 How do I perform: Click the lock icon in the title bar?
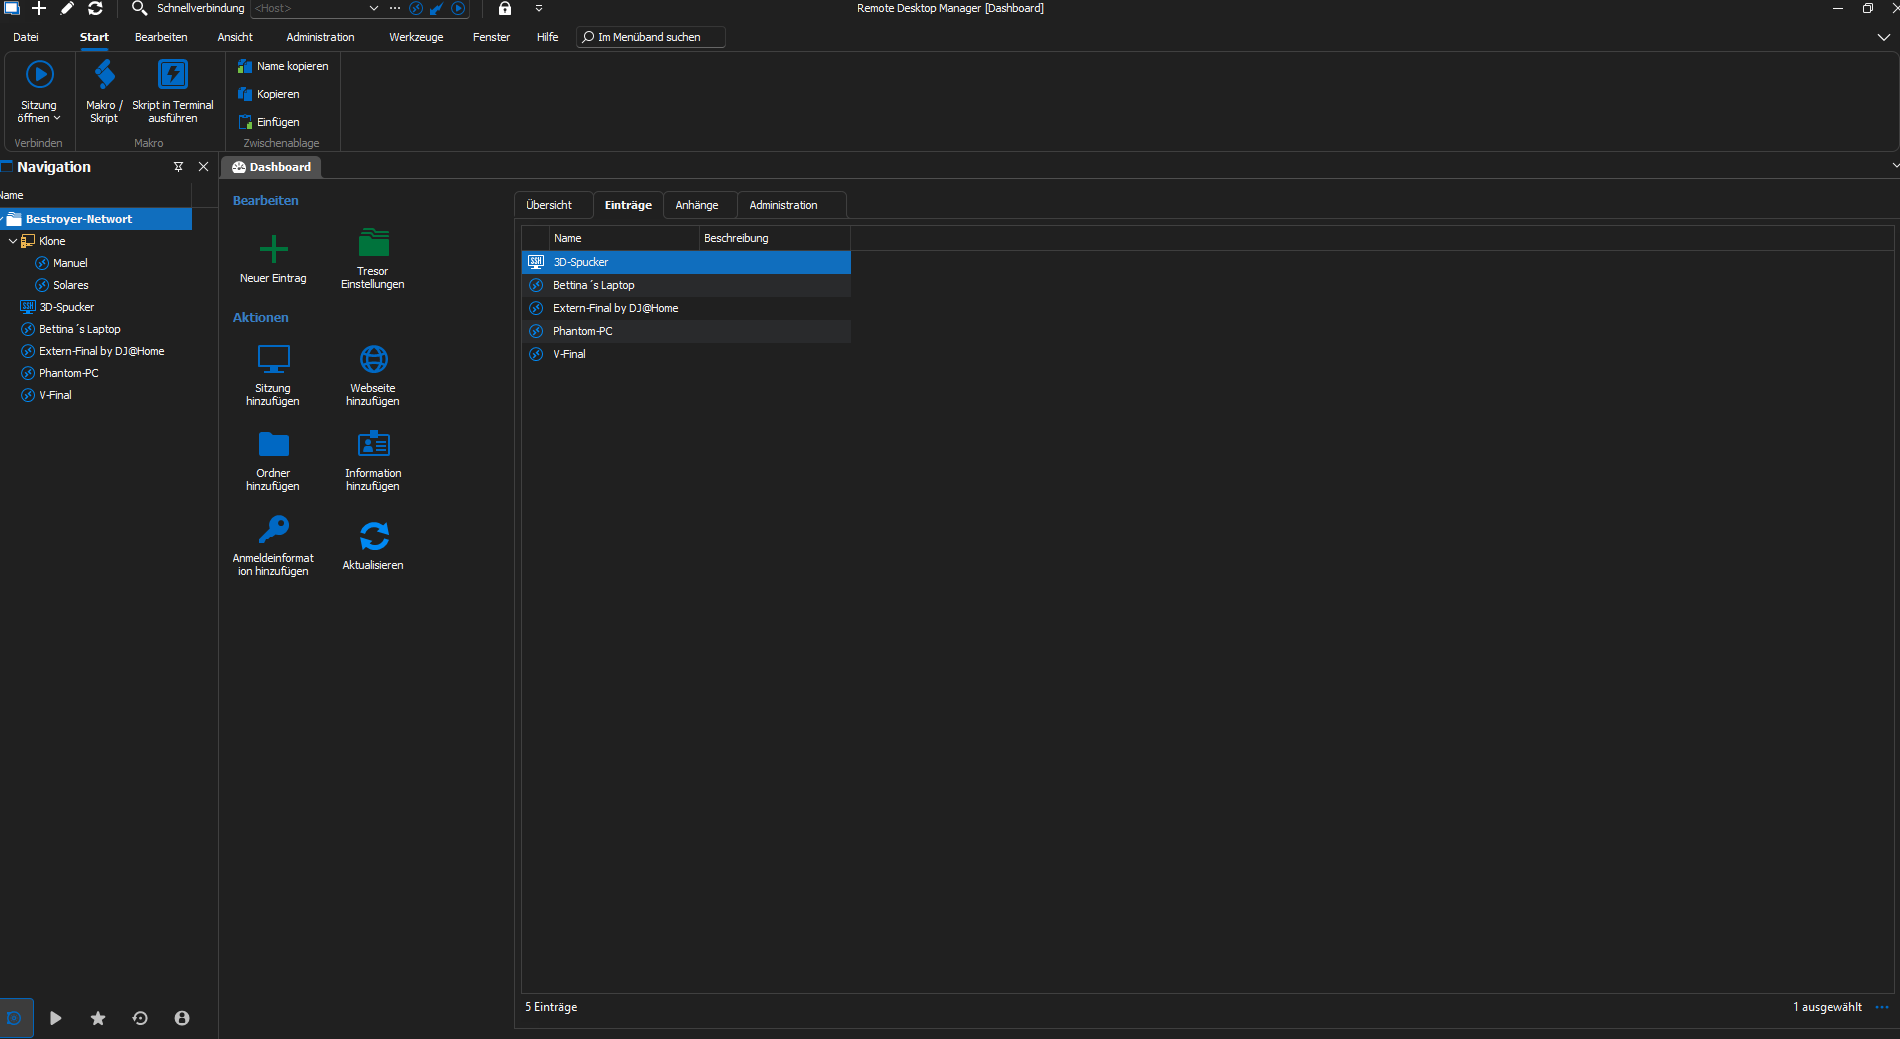[505, 8]
